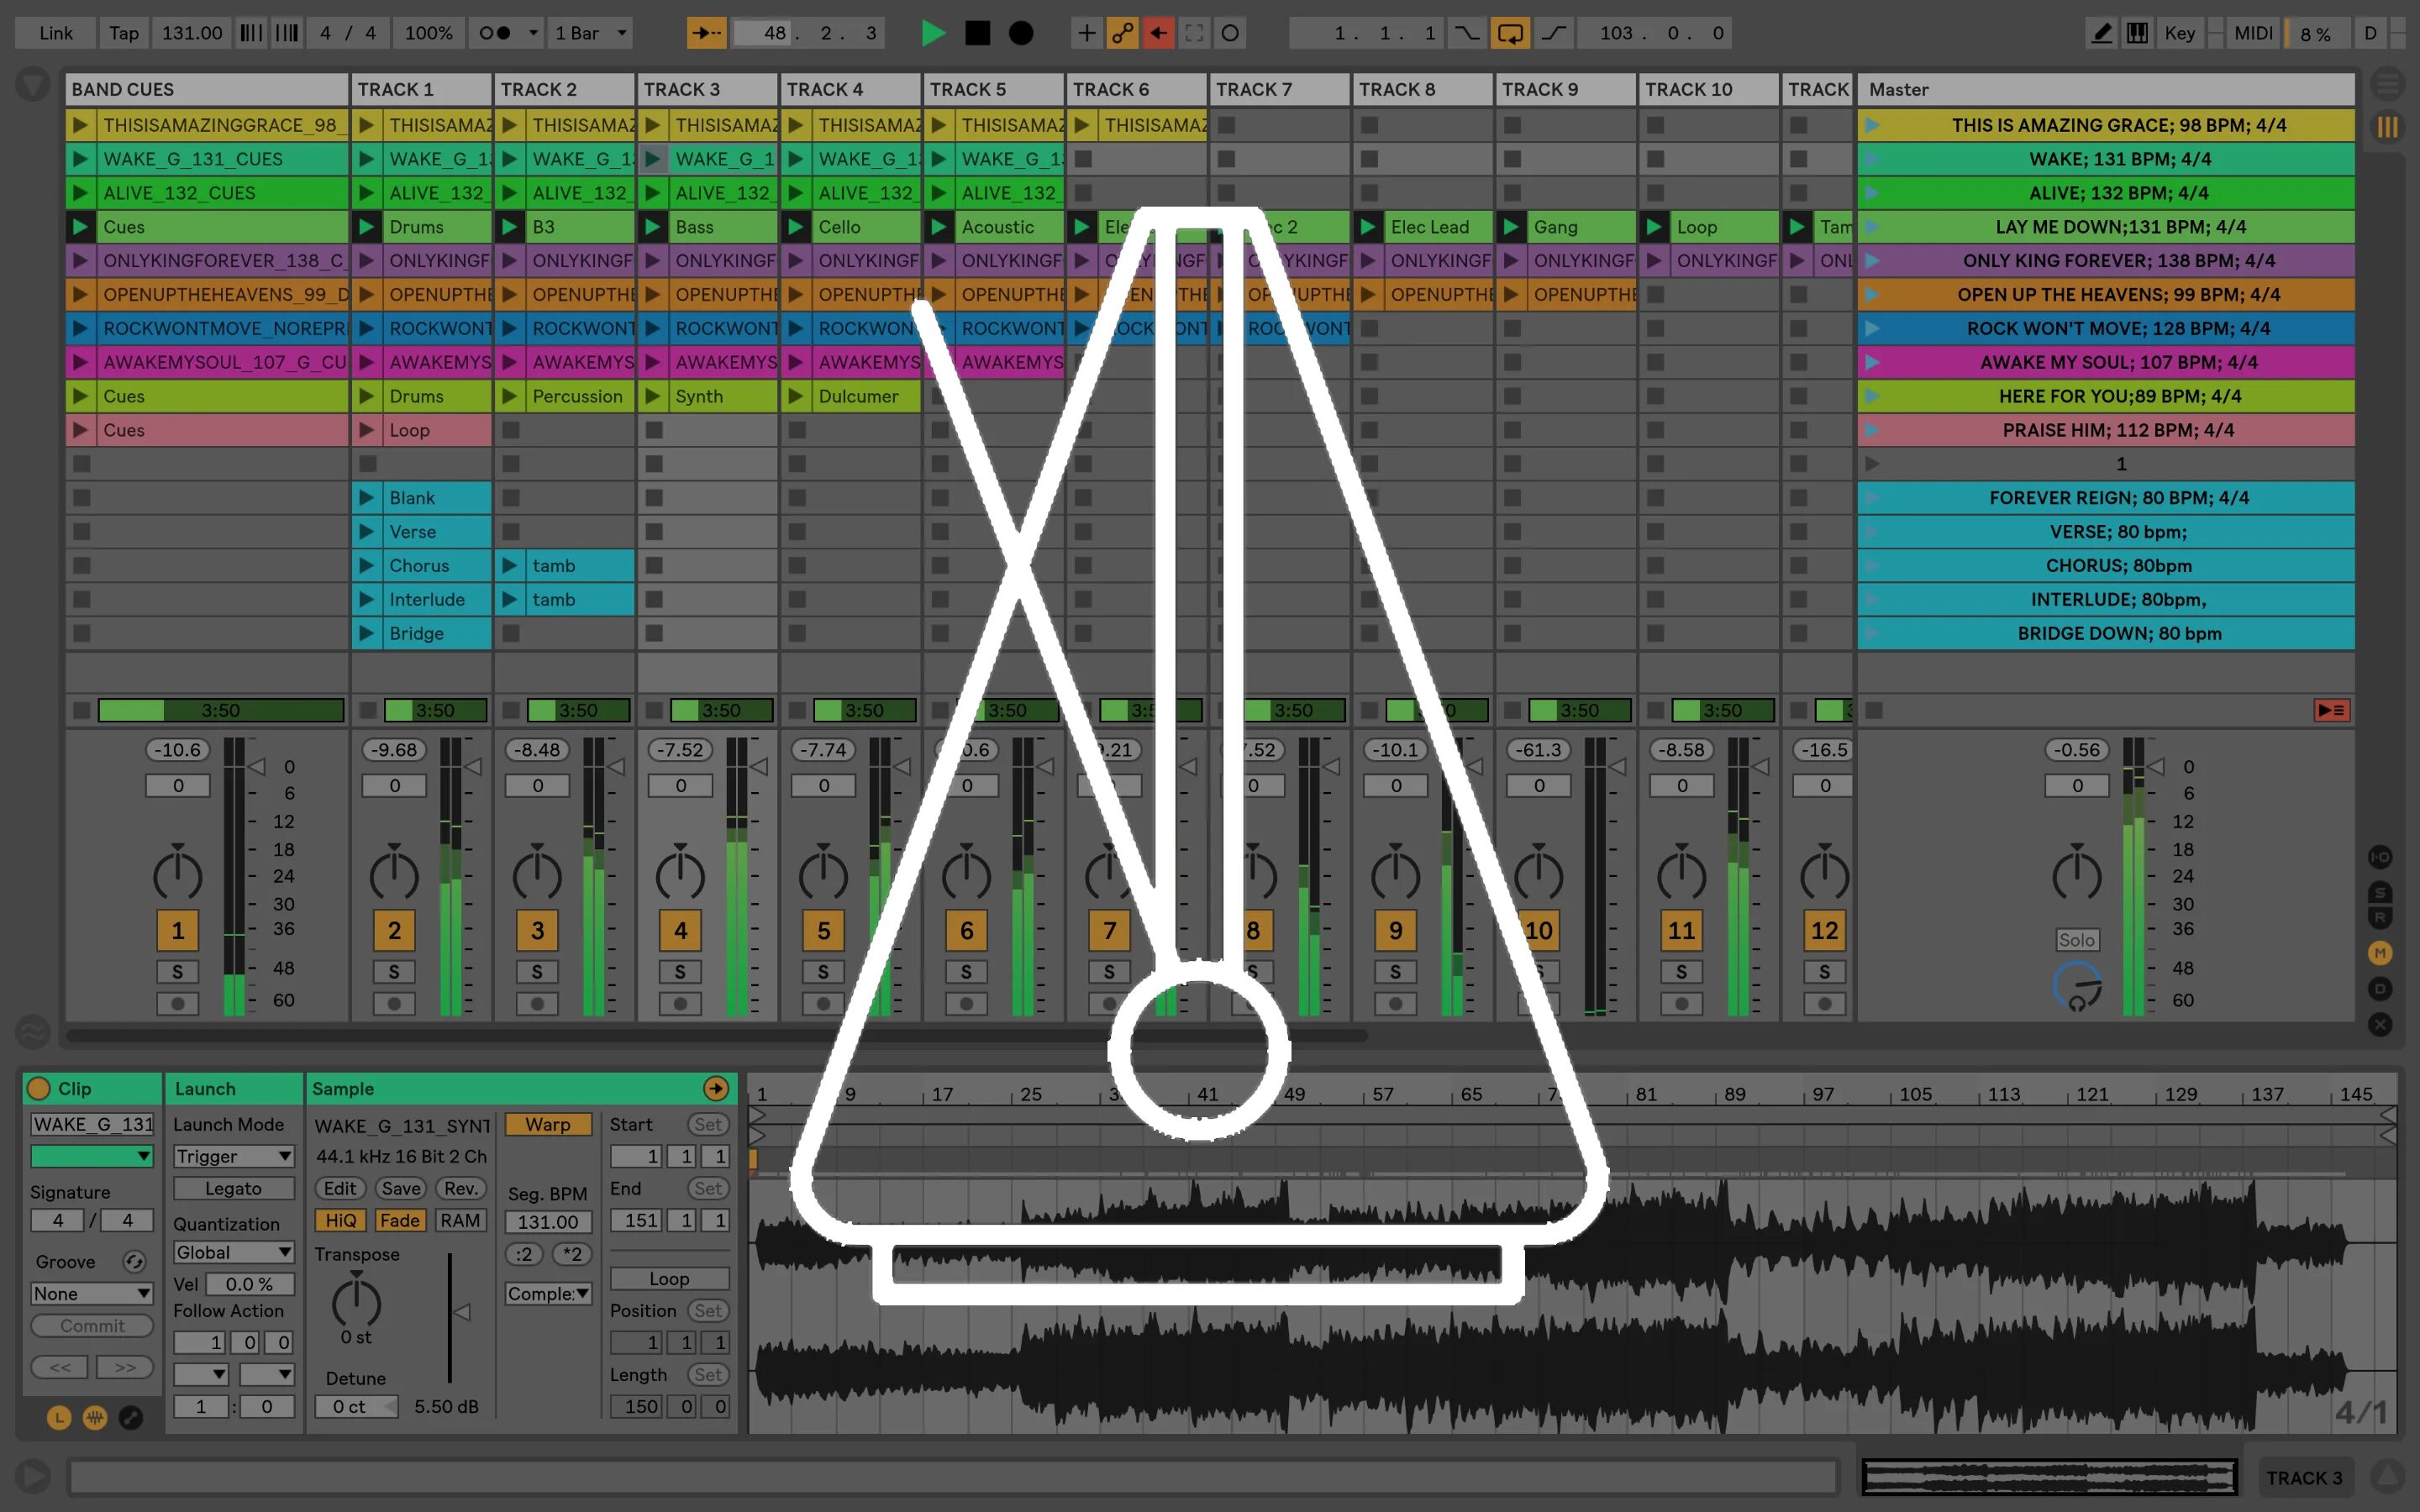The height and width of the screenshot is (1512, 2420).
Task: Click the draw/pencil mode icon
Action: click(2099, 31)
